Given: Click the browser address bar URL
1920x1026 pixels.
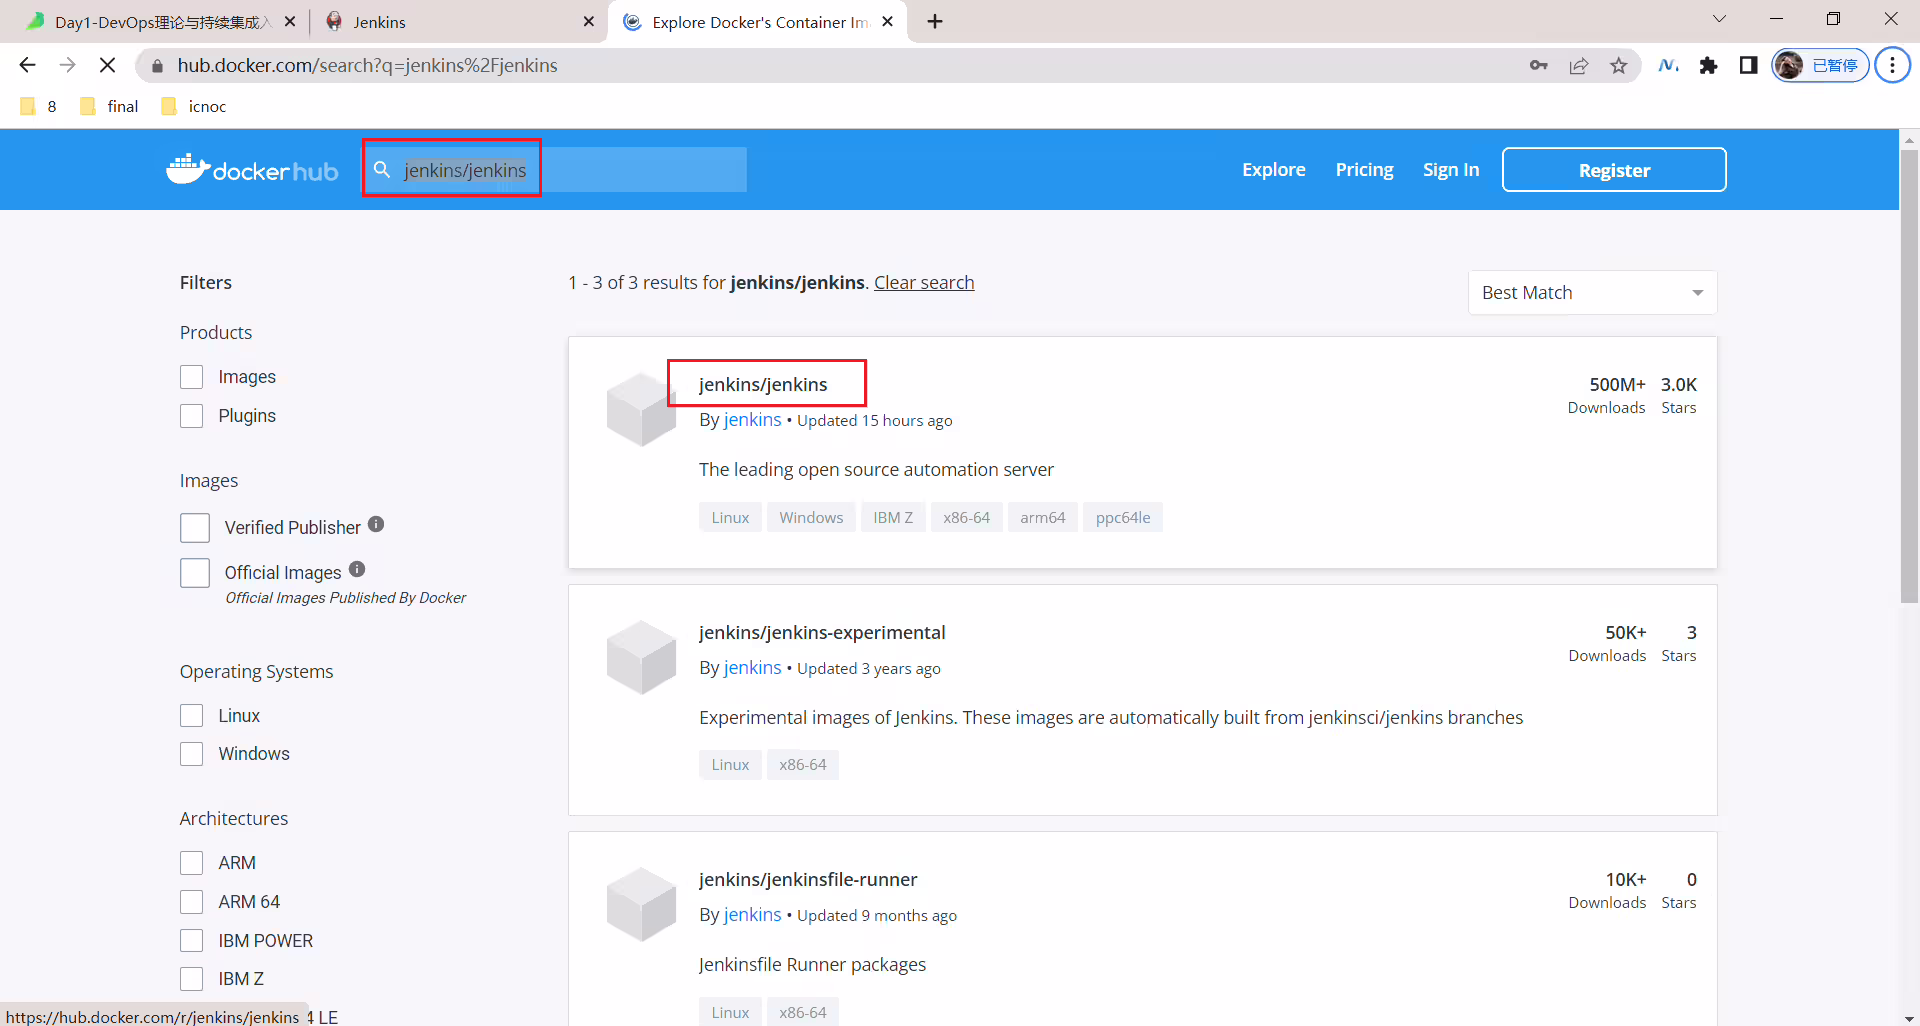Looking at the screenshot, I should pyautogui.click(x=368, y=66).
